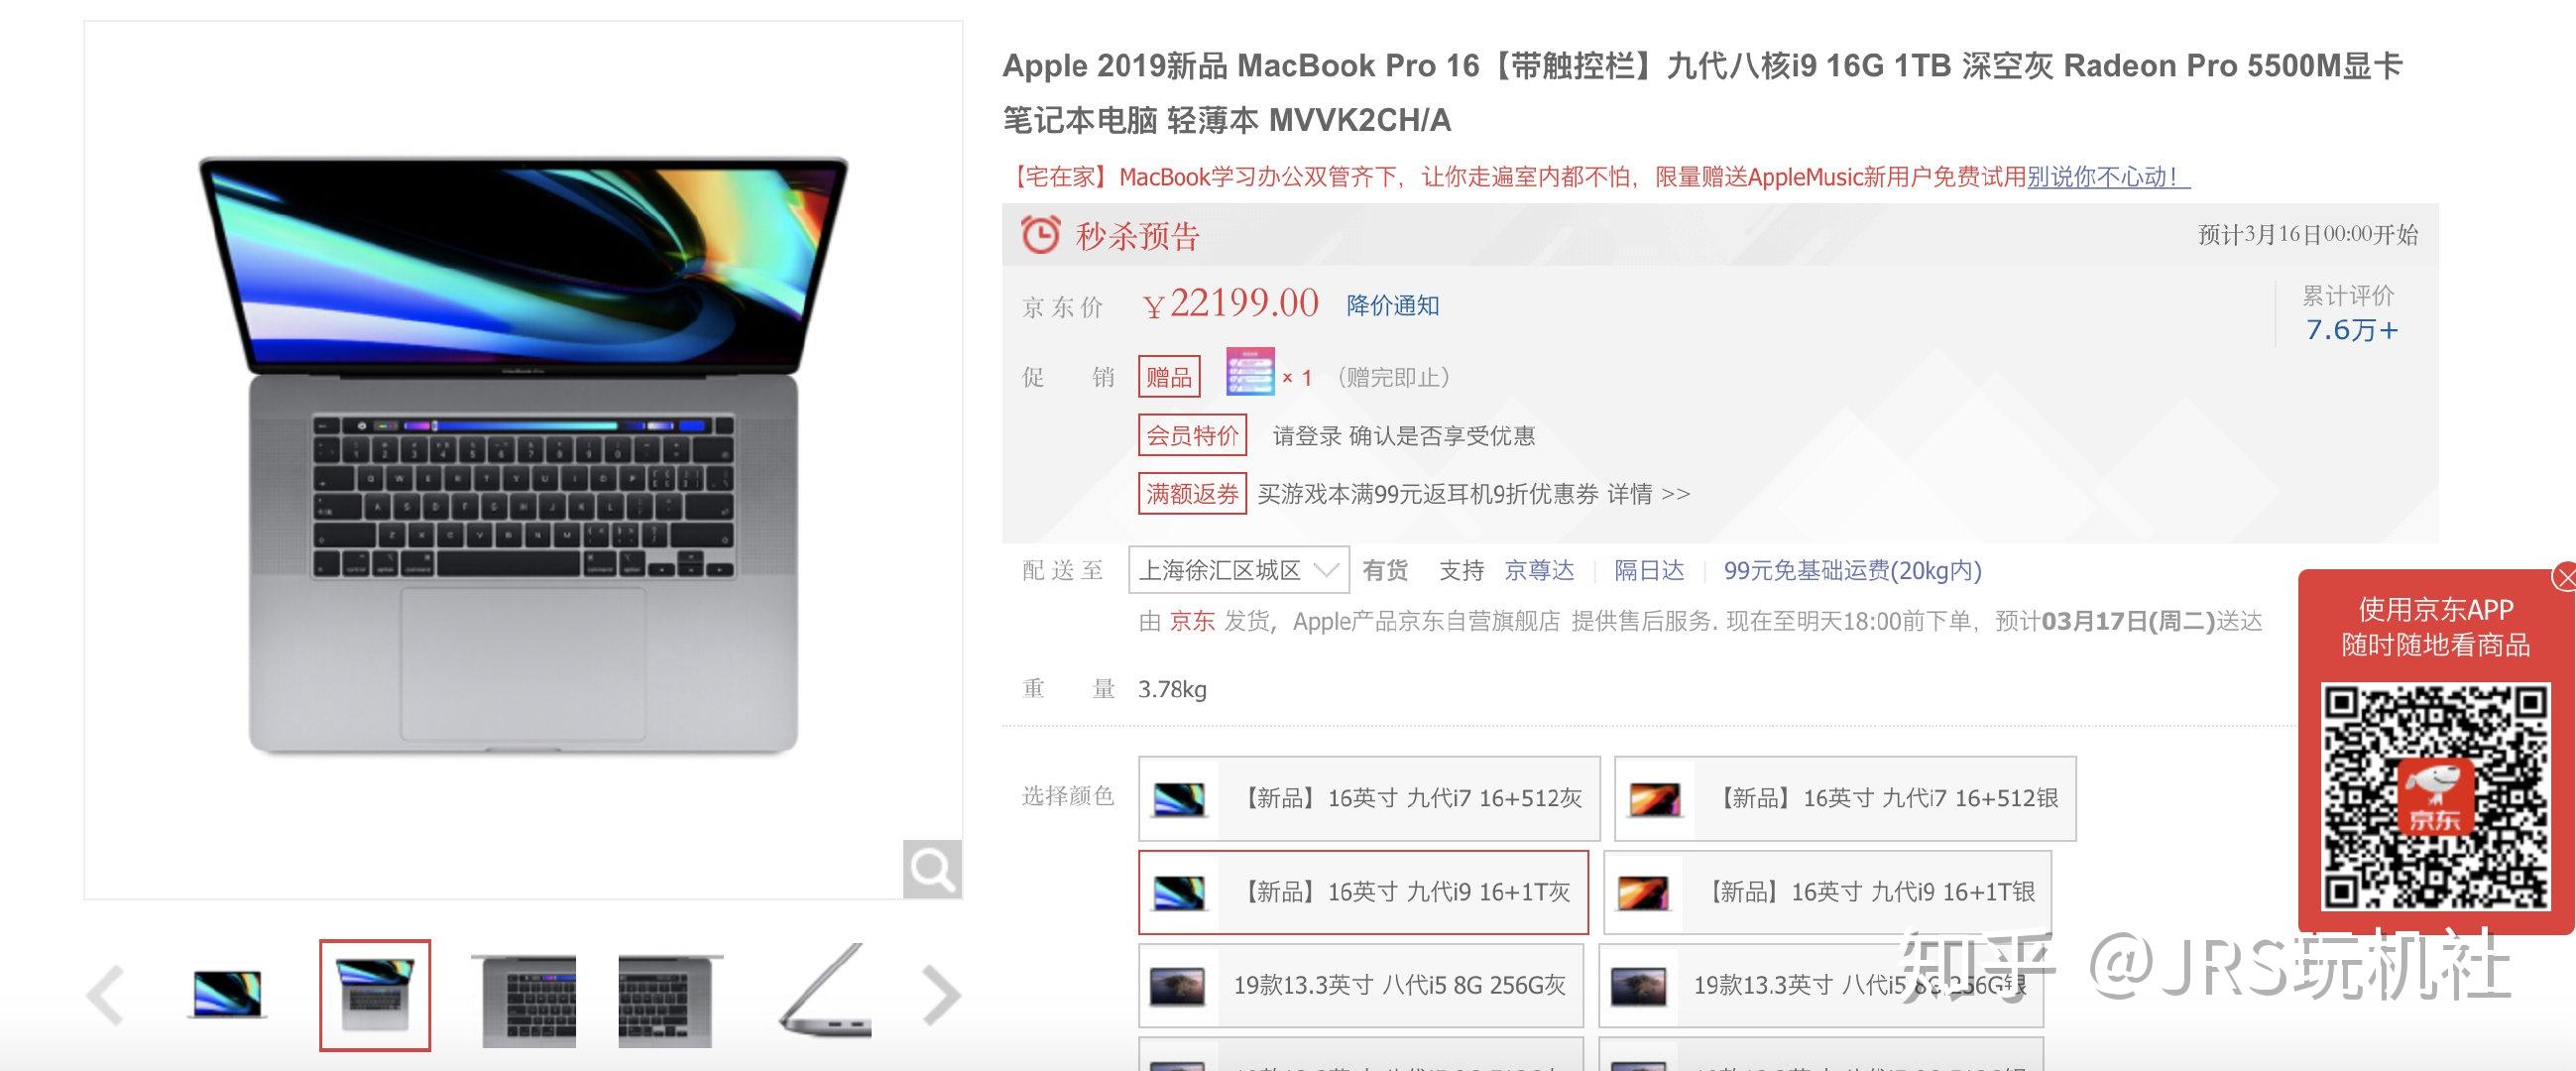The image size is (2576, 1071).
Task: Click the 降价通知 price alert link
Action: [x=1392, y=305]
